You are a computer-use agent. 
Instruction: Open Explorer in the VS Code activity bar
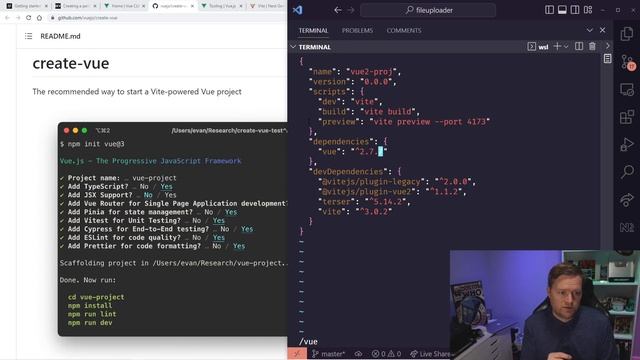tap(627, 34)
